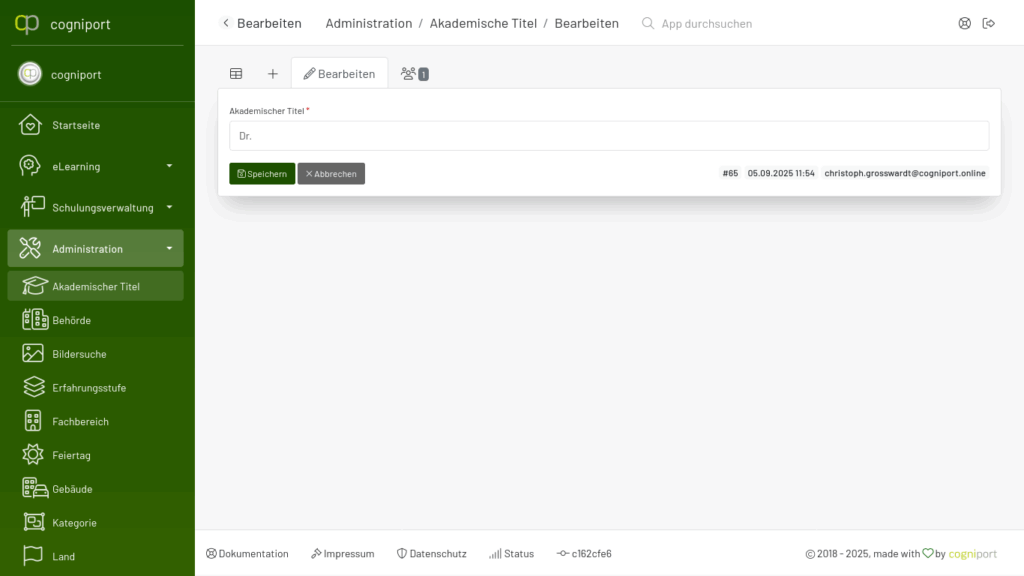Collapse the Administration menu arrow
The width and height of the screenshot is (1024, 576).
point(169,248)
